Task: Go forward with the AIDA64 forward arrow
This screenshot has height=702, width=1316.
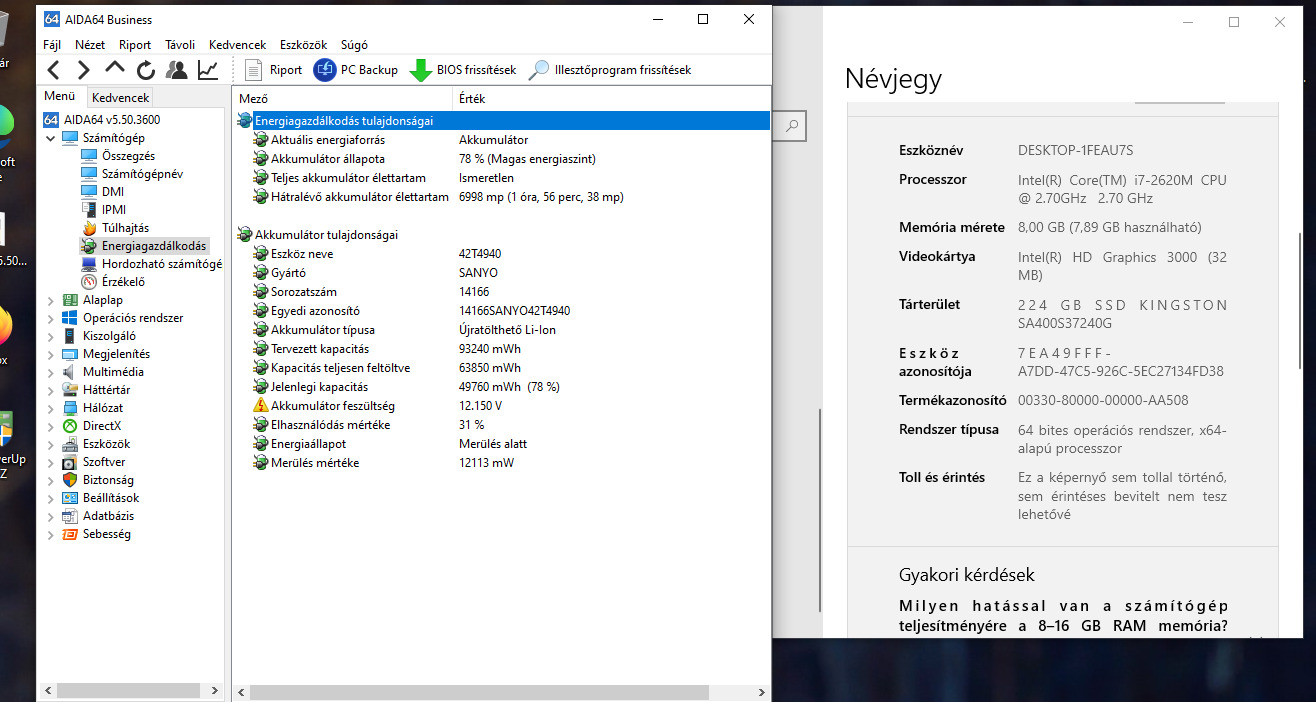Action: (x=84, y=70)
